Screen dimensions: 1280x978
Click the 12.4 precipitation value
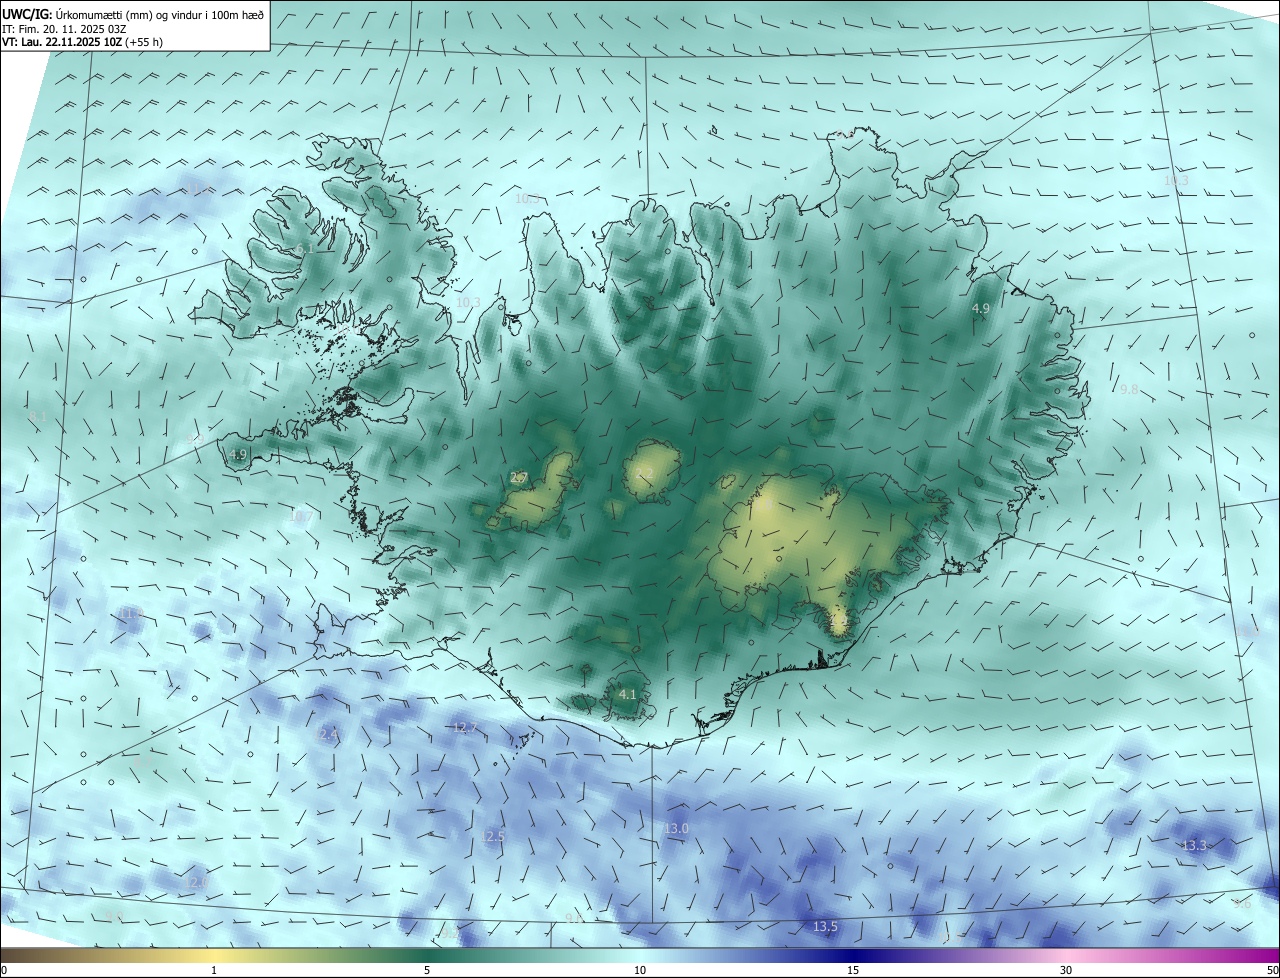(x=328, y=735)
